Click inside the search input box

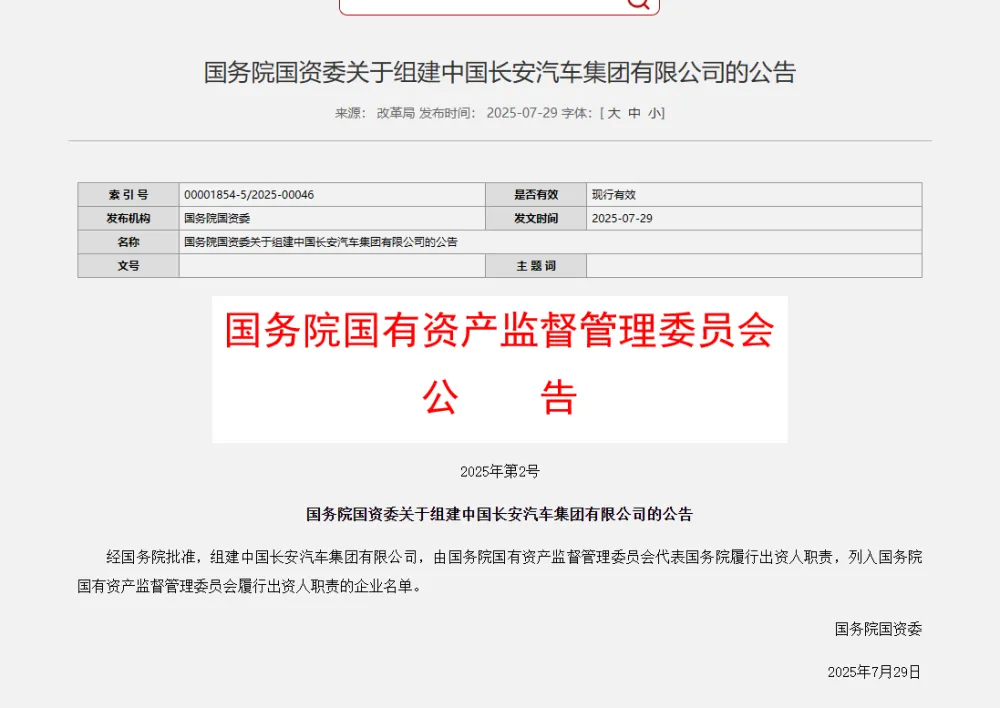(x=480, y=5)
